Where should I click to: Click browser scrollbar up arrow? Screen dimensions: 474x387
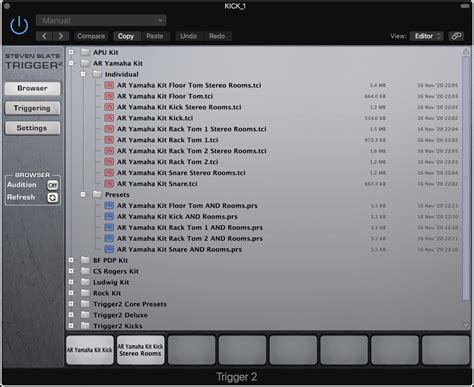click(x=466, y=51)
